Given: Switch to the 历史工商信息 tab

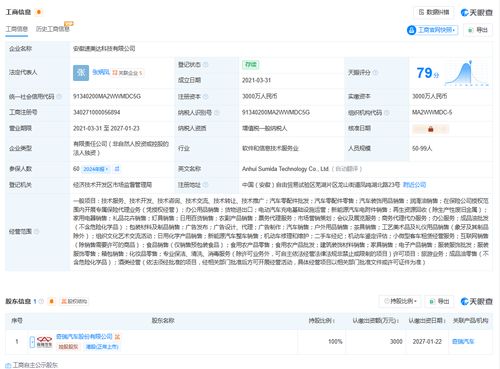Looking at the screenshot, I should pyautogui.click(x=53, y=29).
